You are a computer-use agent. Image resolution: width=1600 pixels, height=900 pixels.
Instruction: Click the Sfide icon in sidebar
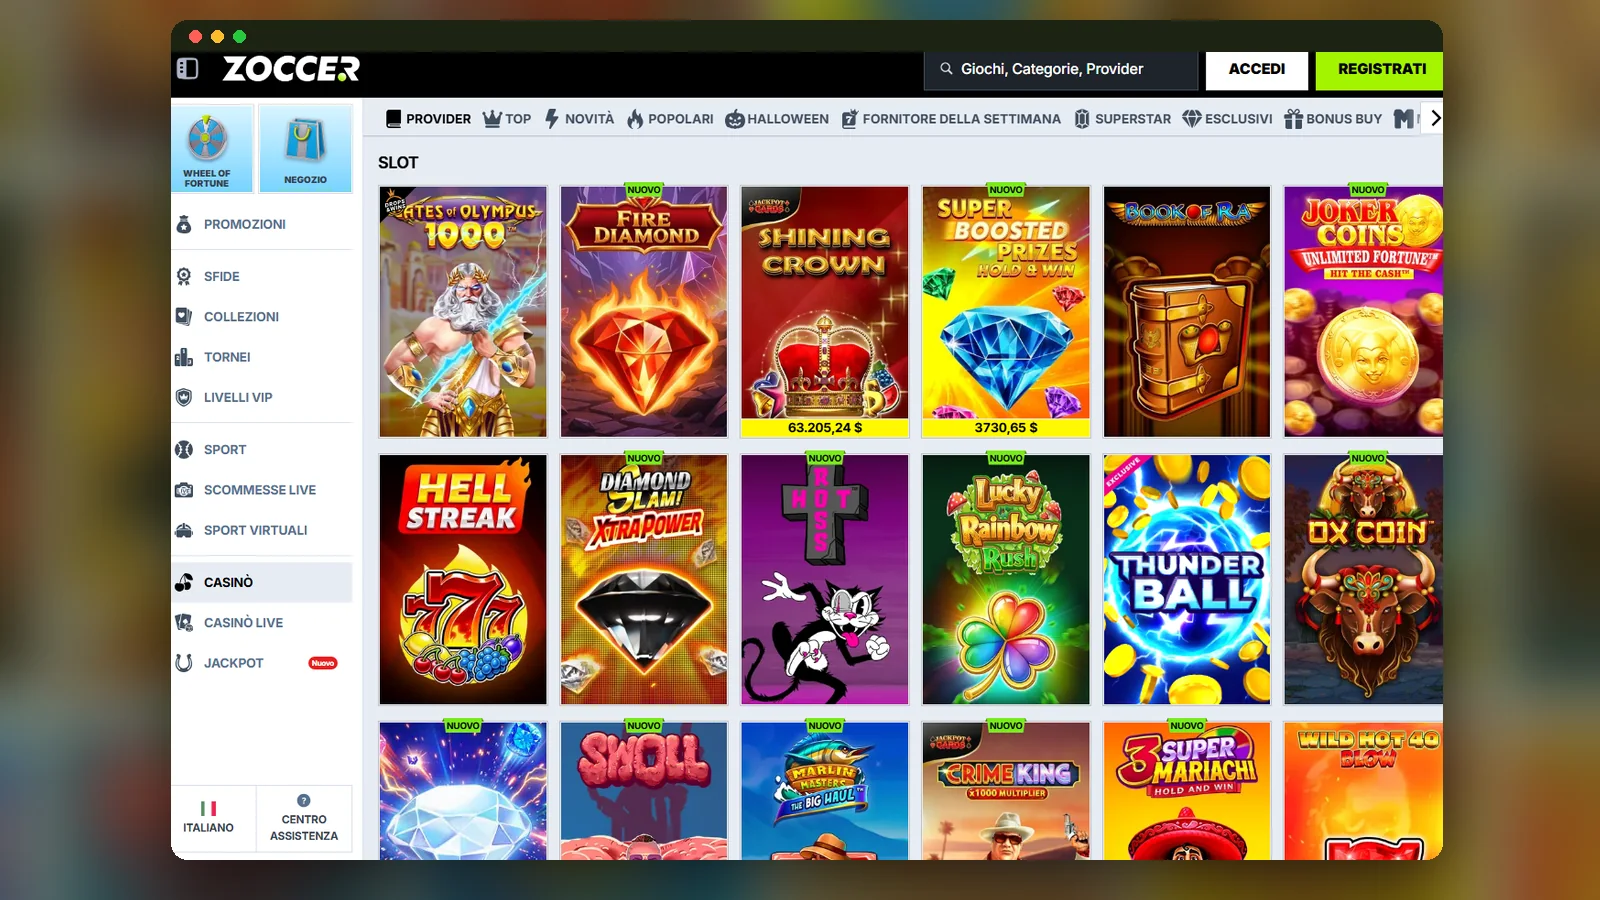coord(184,276)
